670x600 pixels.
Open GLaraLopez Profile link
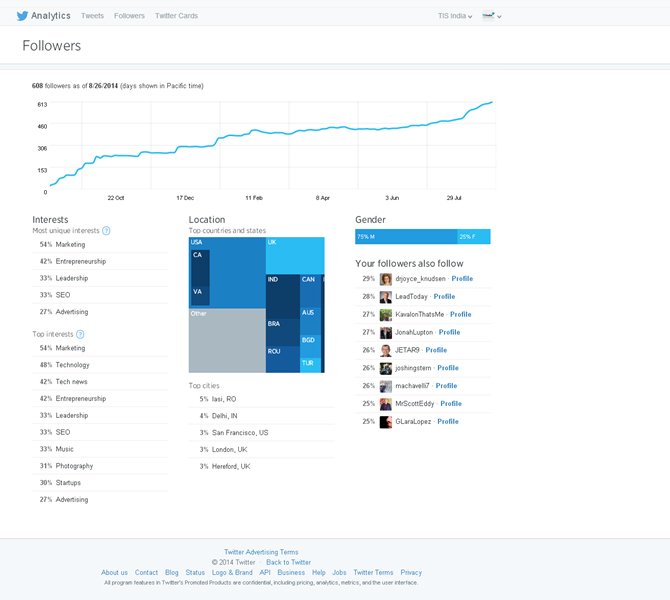(447, 422)
